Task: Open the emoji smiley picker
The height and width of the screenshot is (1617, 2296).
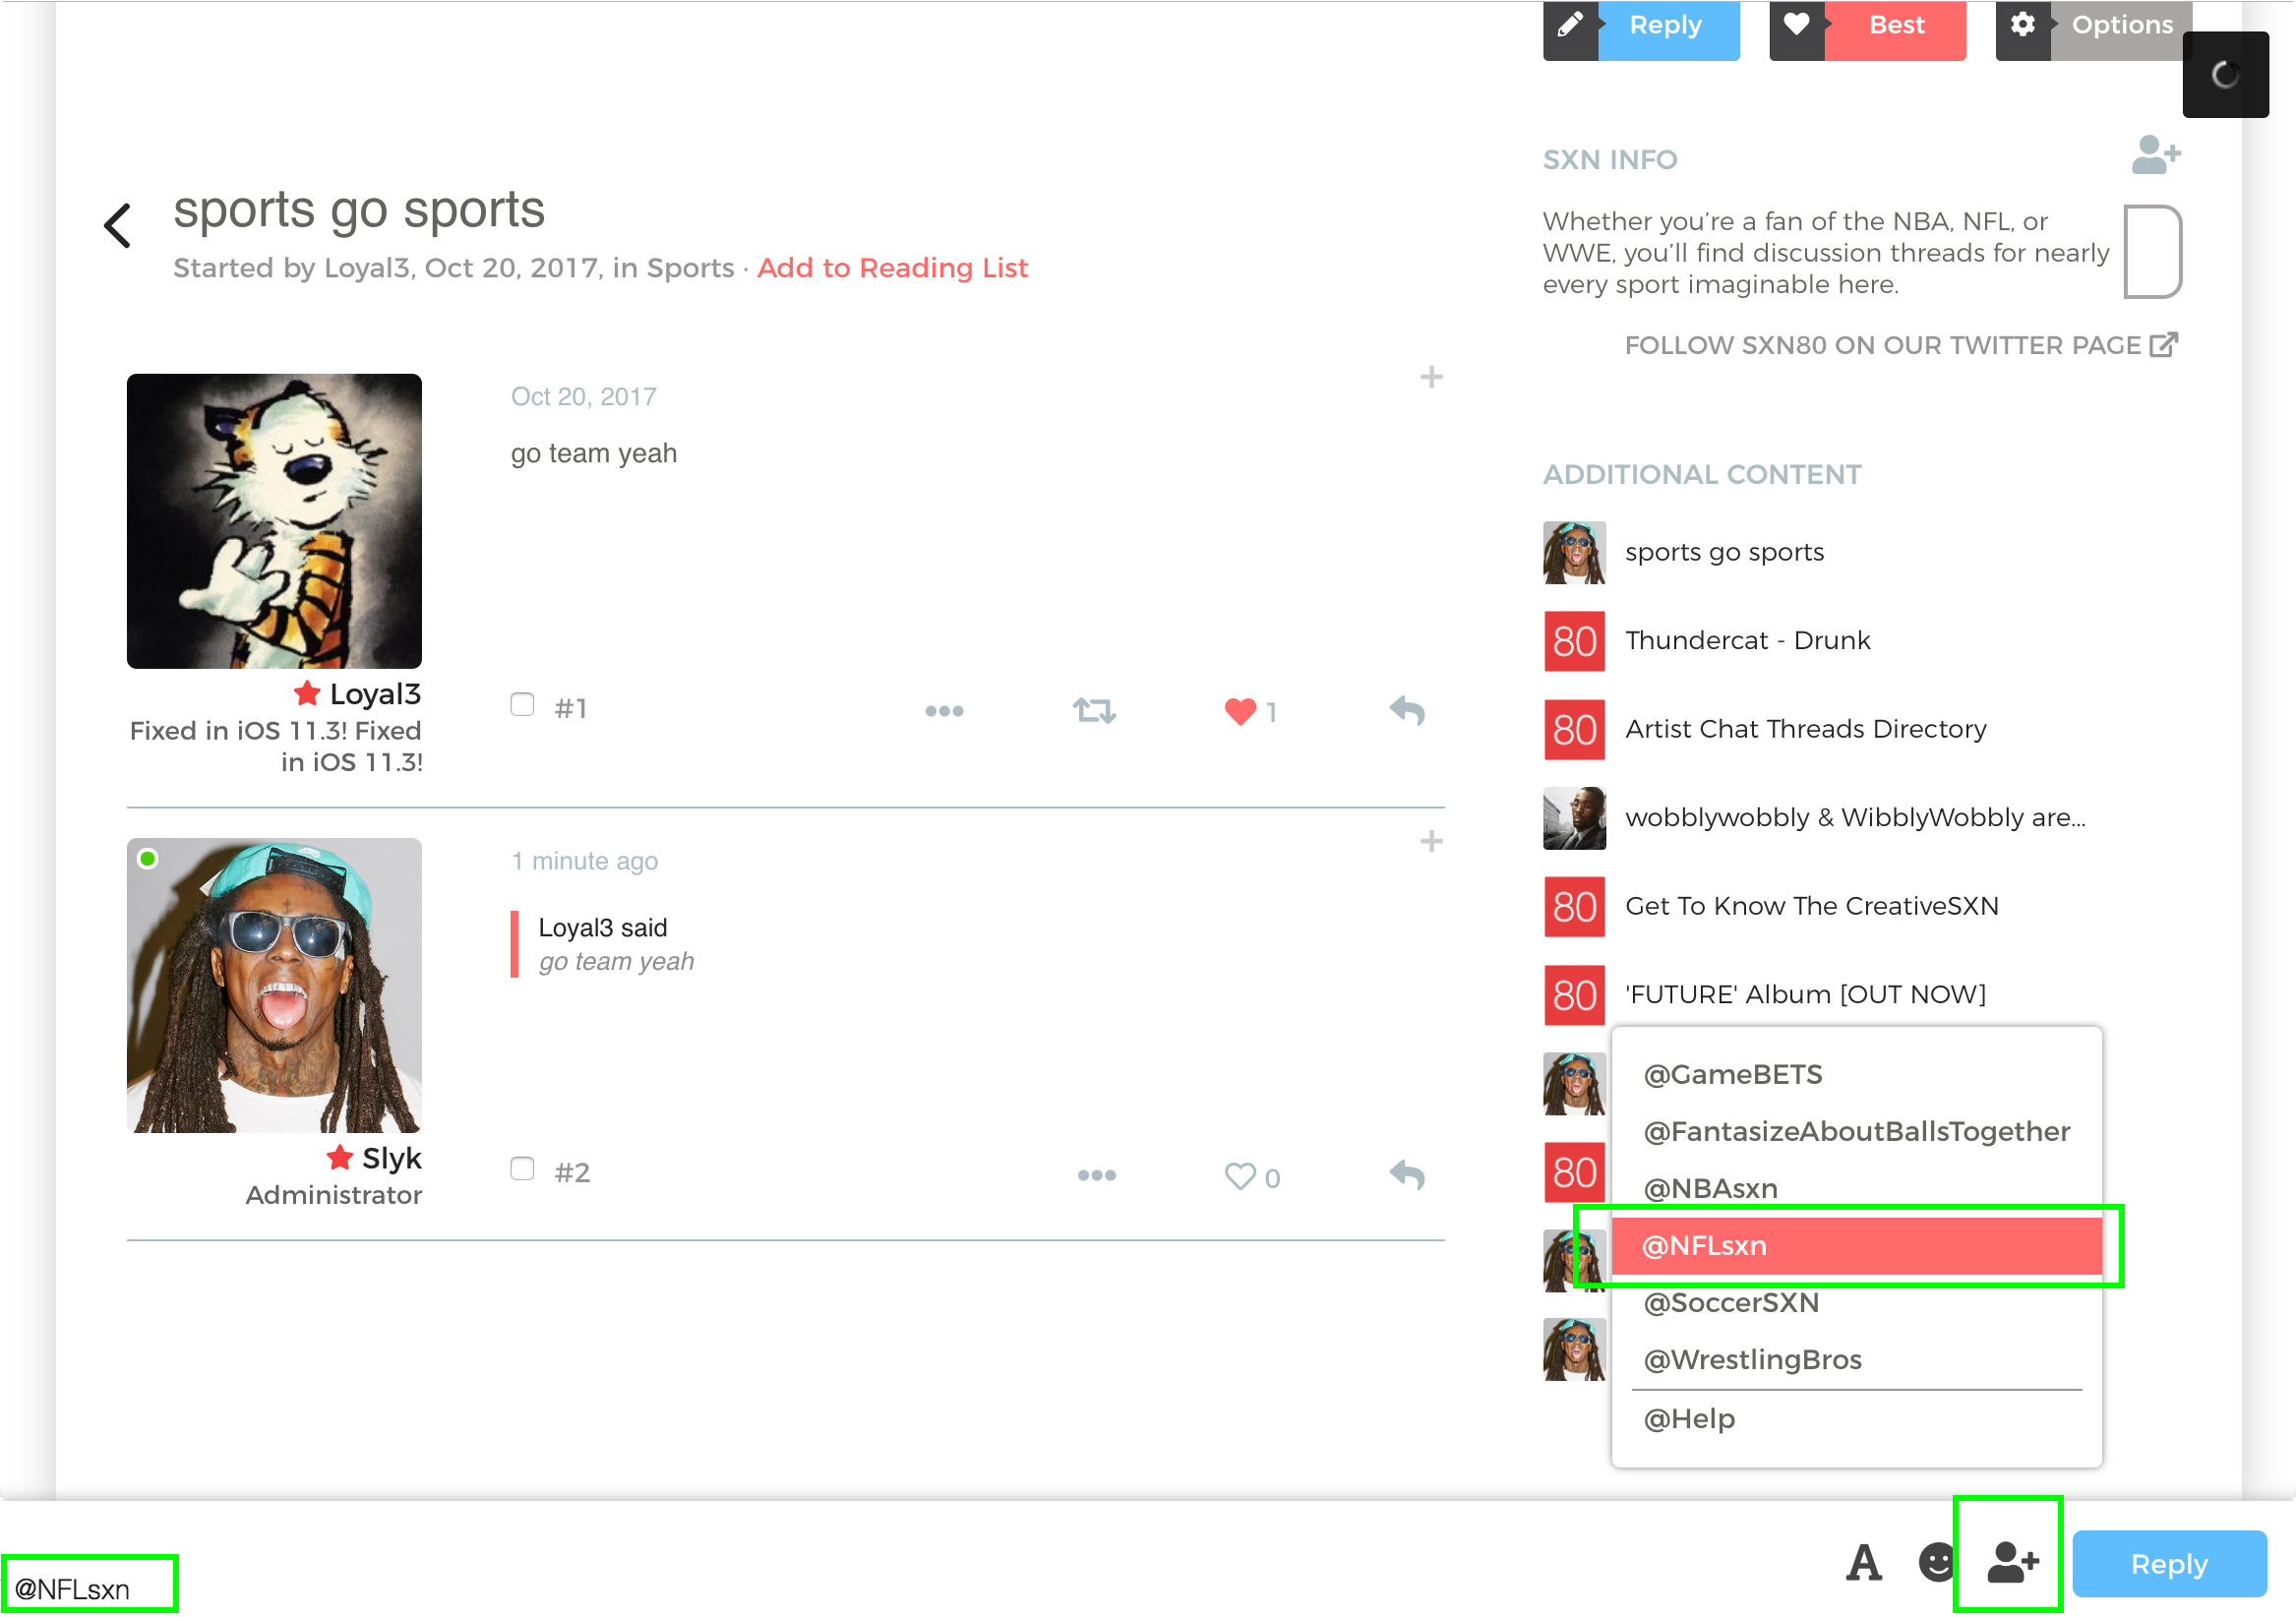Action: [x=1938, y=1562]
